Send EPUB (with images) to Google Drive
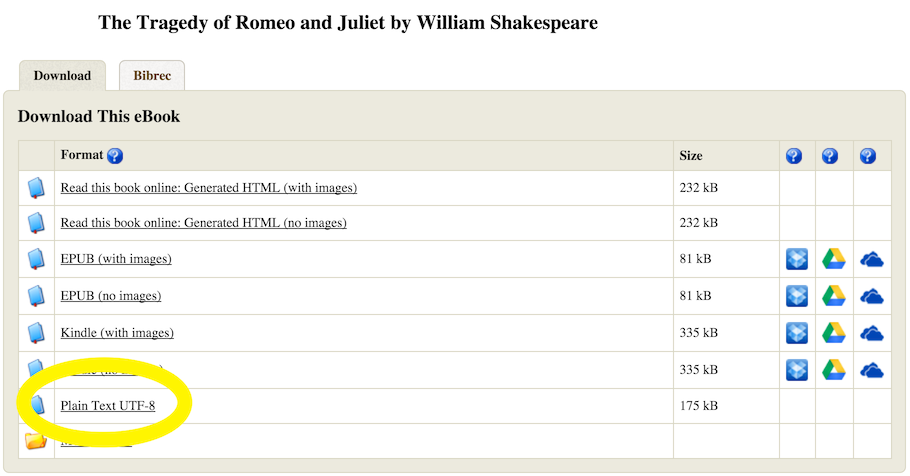The height and width of the screenshot is (476, 910). 833,259
